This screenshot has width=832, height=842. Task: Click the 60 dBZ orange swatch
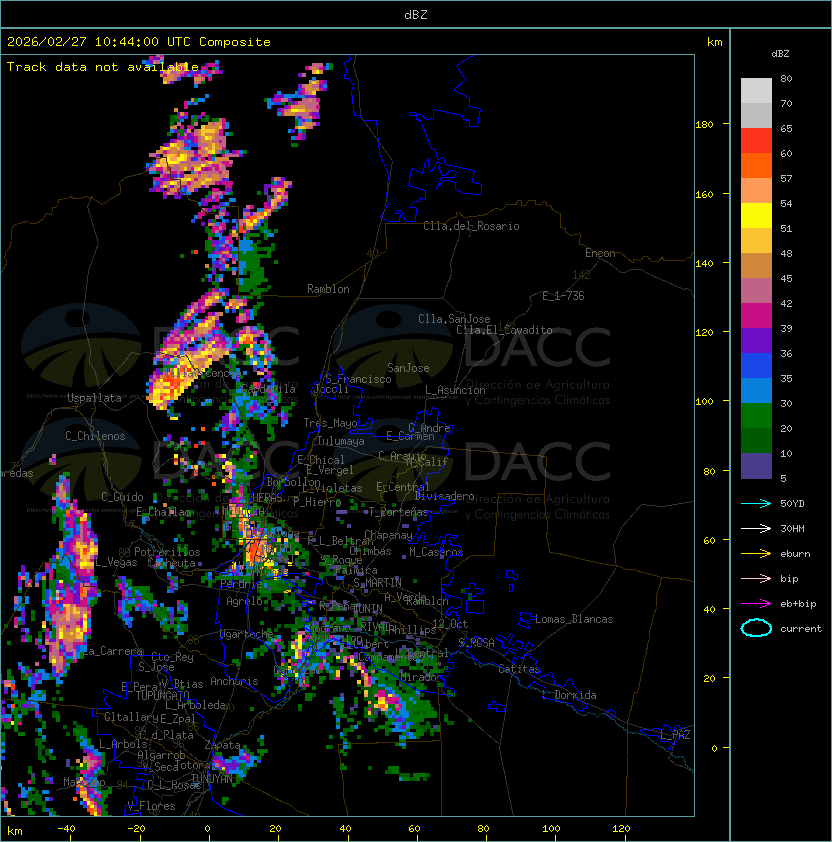[x=756, y=165]
